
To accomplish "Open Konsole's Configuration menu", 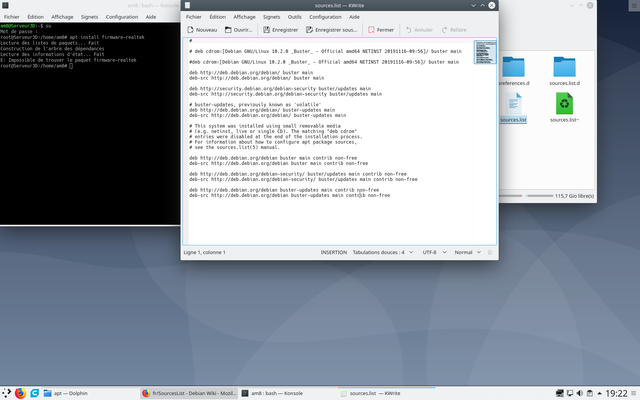I will tap(122, 17).
